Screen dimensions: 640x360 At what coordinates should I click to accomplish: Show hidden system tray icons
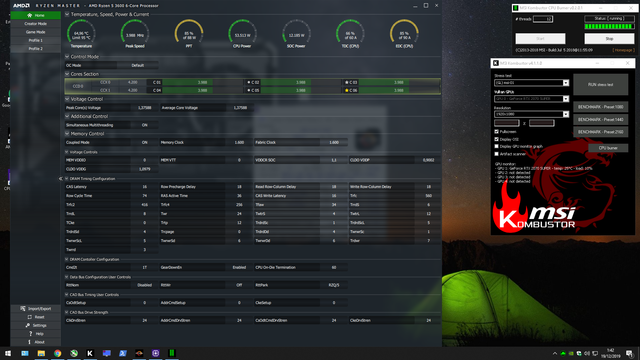[555, 353]
